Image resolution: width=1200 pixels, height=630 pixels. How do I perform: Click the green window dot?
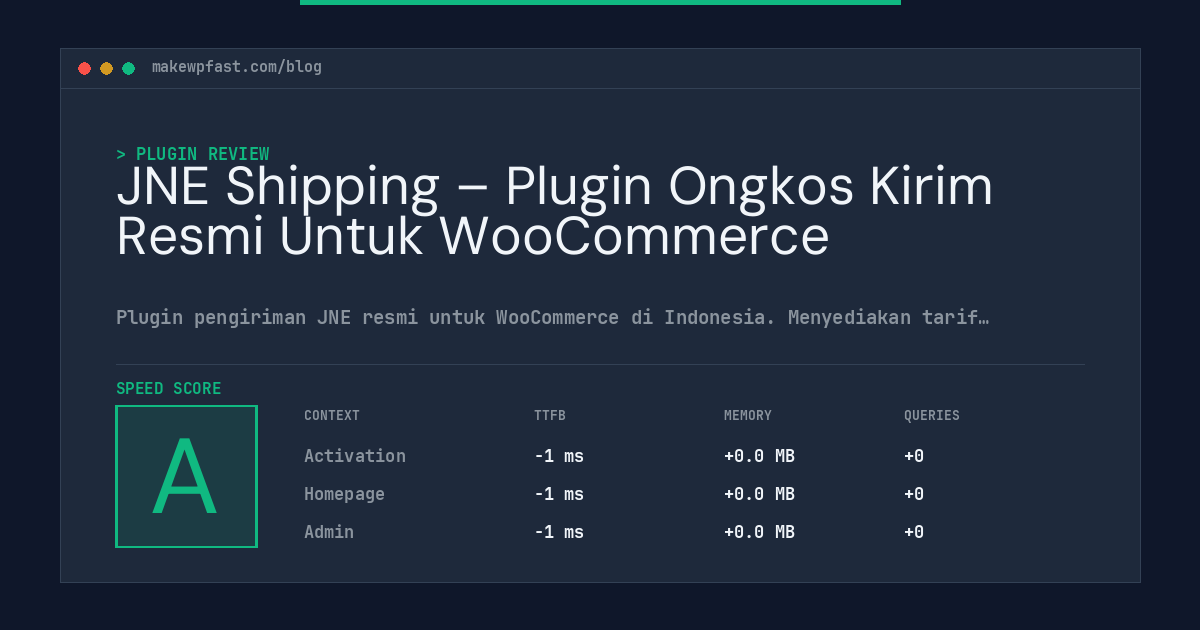pos(128,68)
